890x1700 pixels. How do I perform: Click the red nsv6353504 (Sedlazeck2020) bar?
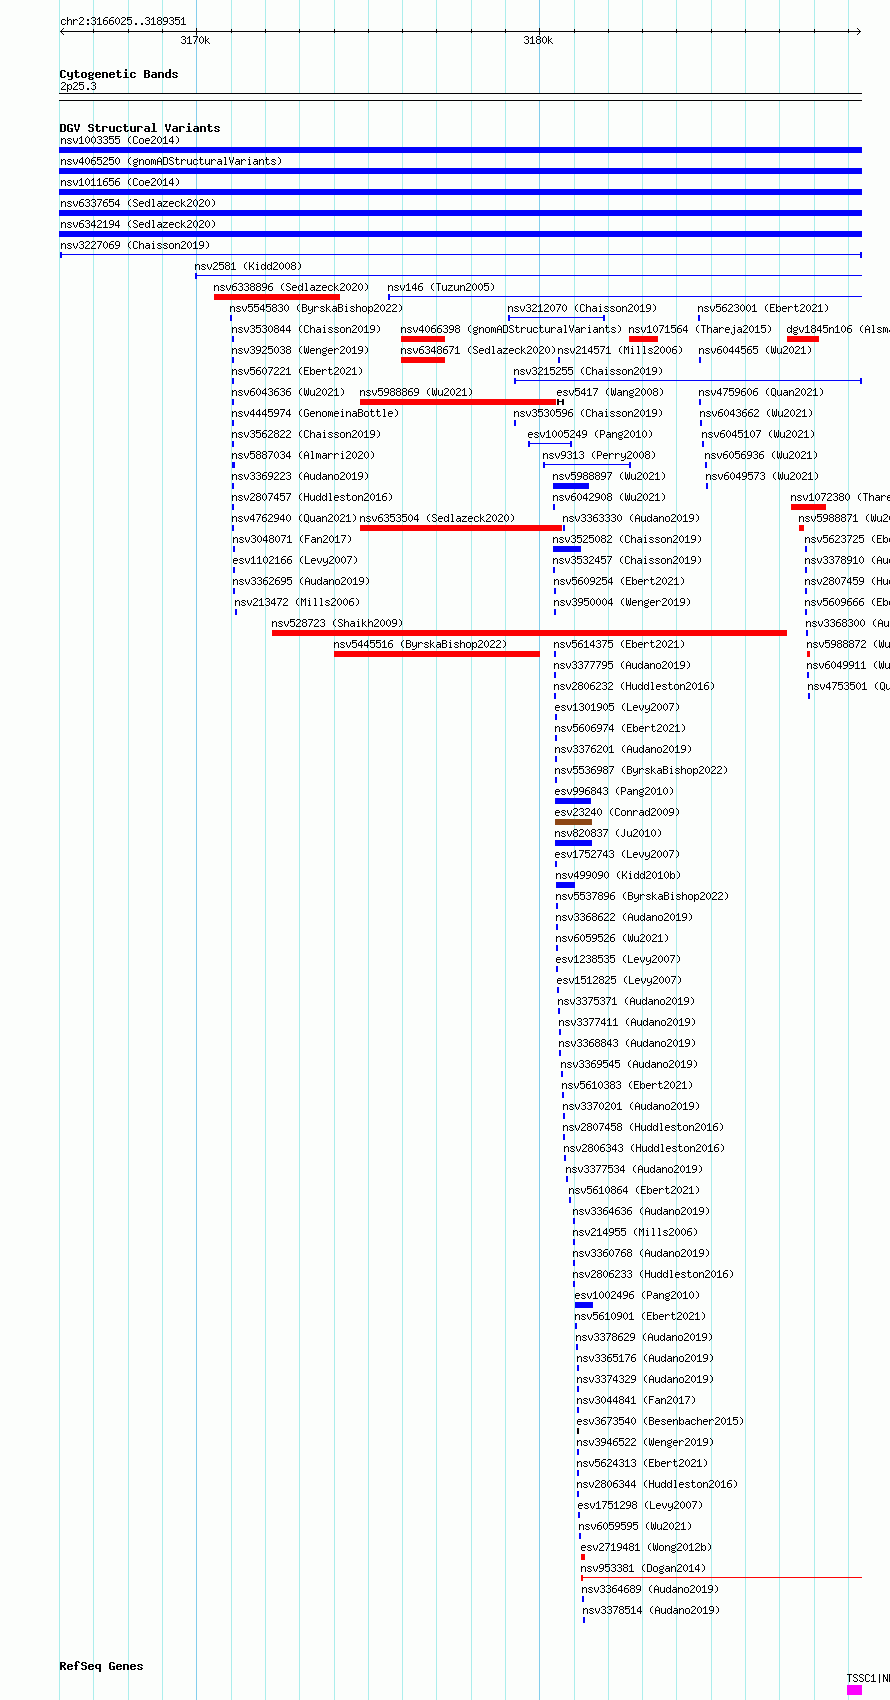pos(461,528)
